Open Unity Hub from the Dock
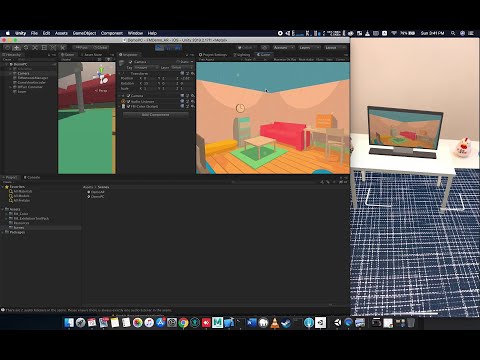 click(320, 322)
